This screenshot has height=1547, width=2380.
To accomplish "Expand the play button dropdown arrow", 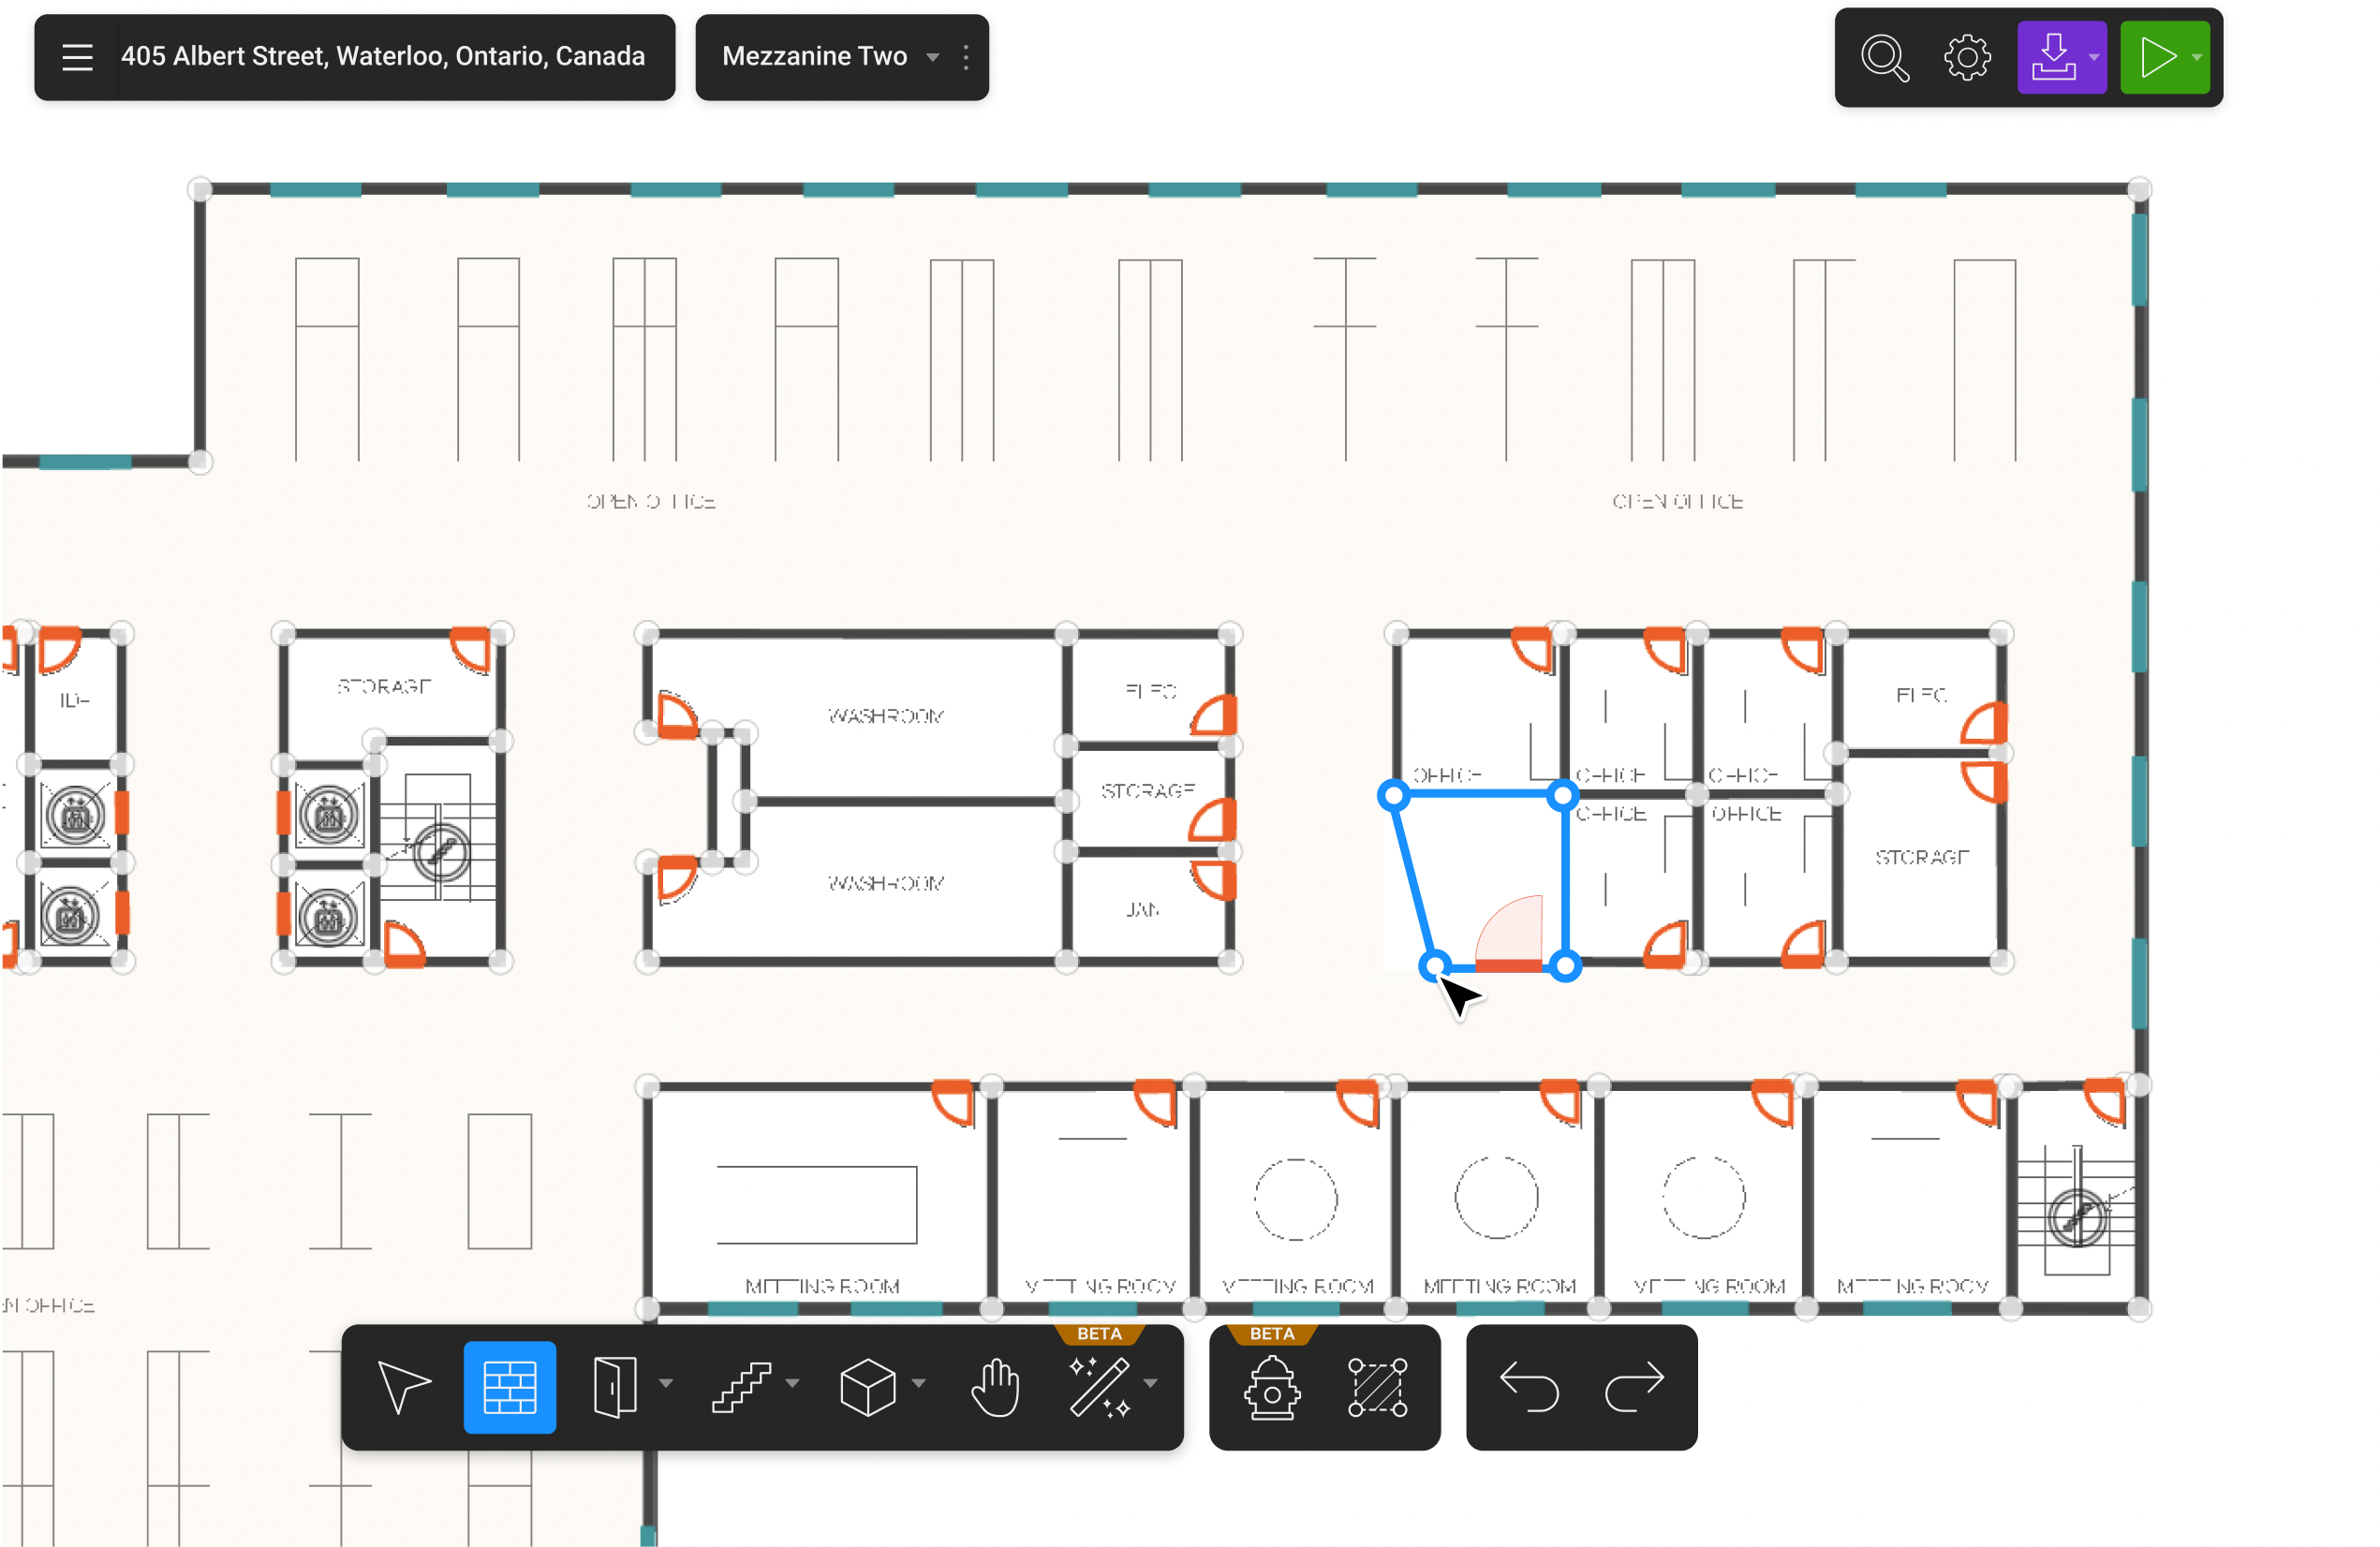I will (2197, 57).
